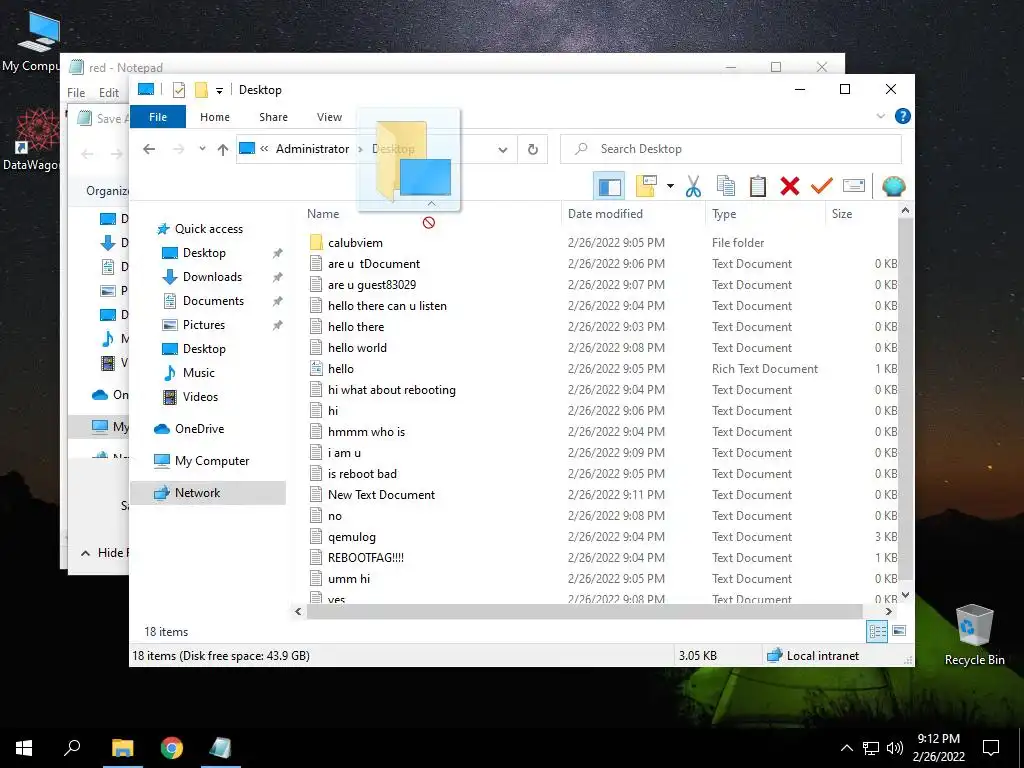The width and height of the screenshot is (1024, 768).
Task: Select the 'umm hi' file
Action: [x=349, y=579]
